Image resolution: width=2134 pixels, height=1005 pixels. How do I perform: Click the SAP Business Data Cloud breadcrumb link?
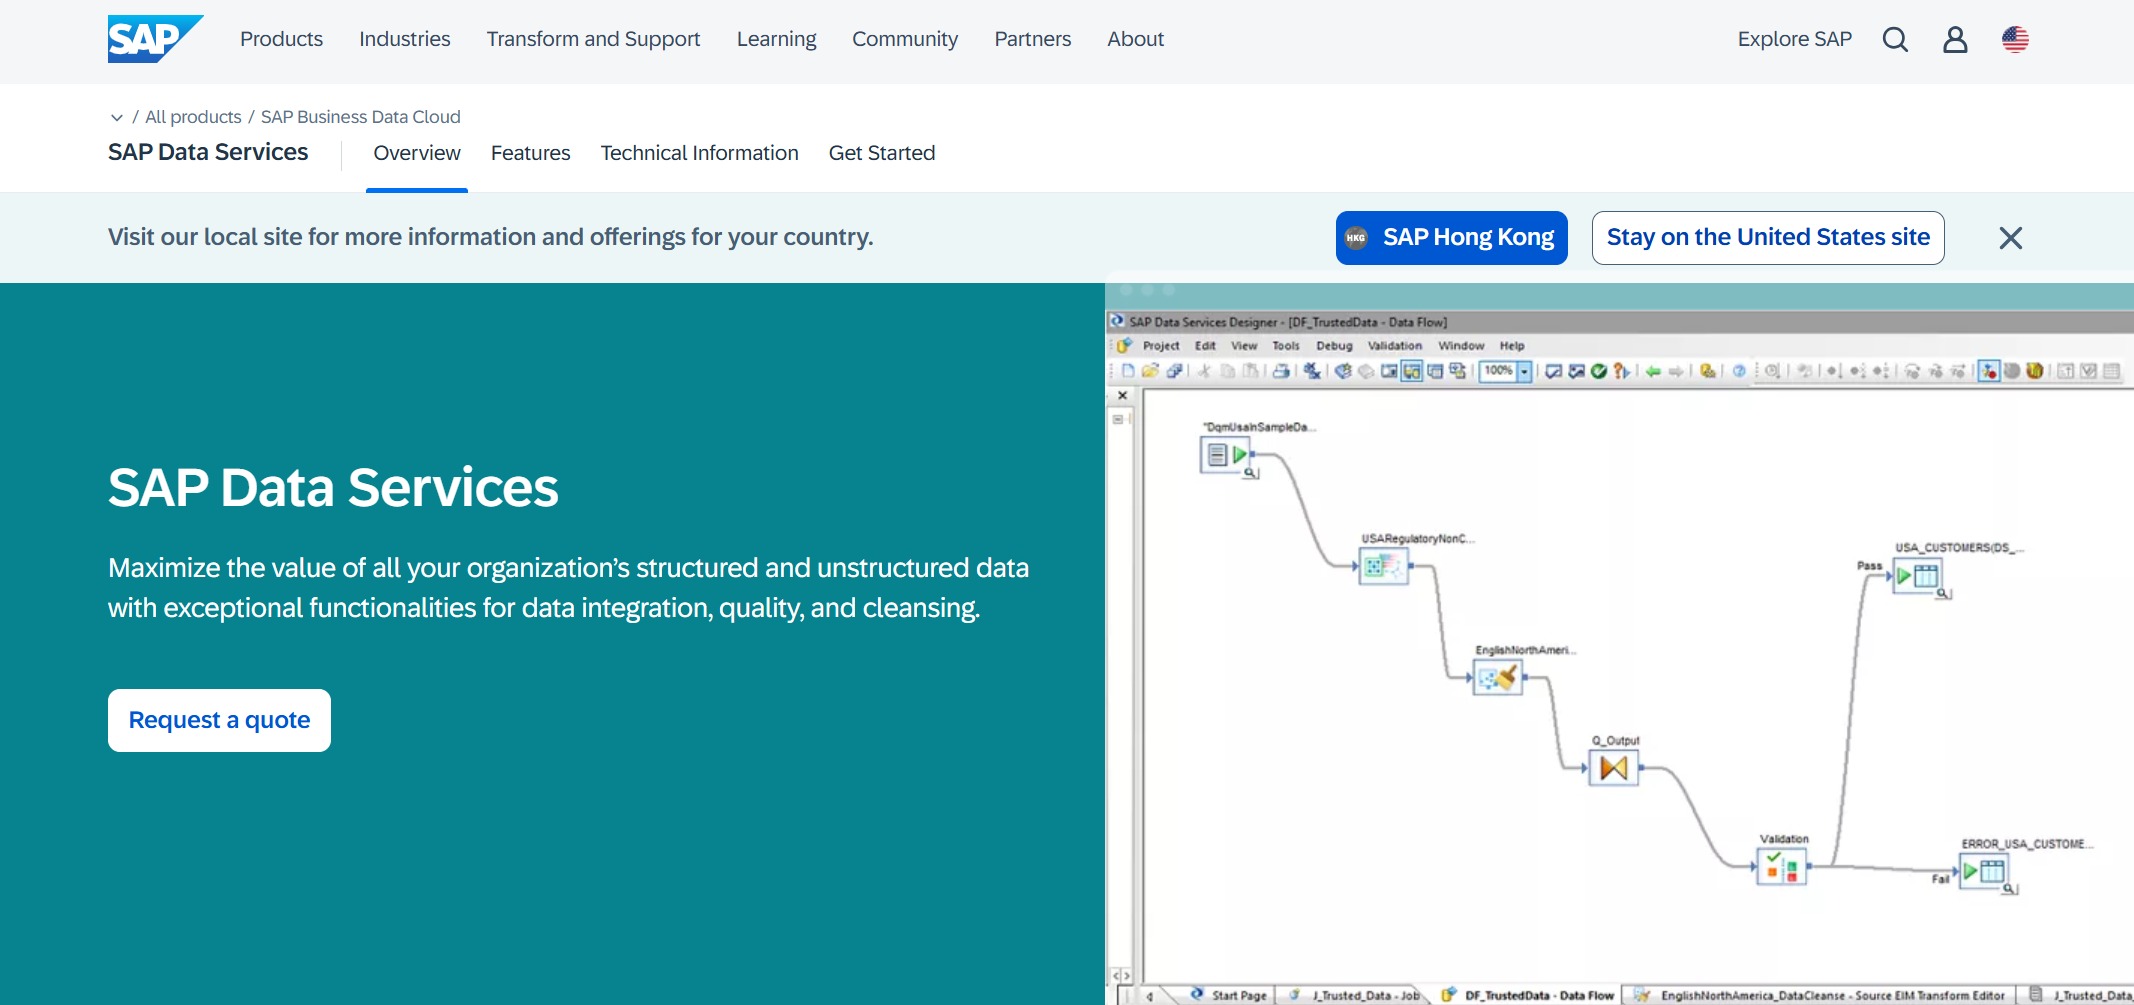[360, 117]
